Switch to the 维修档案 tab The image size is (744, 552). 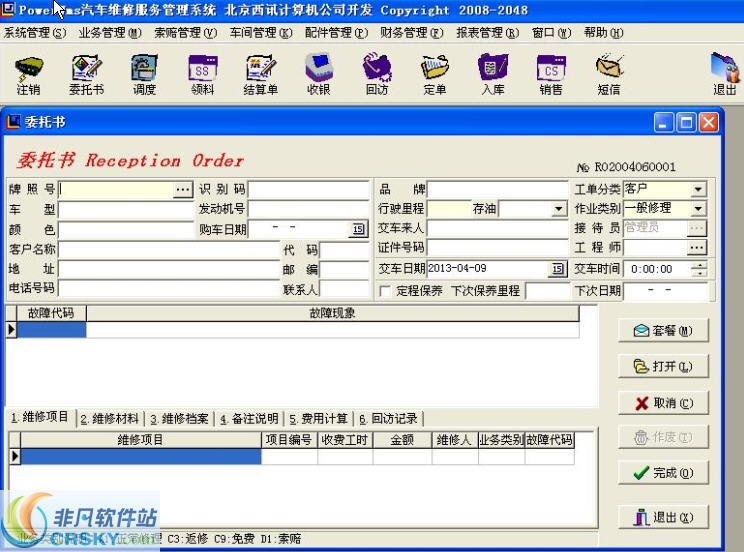(x=179, y=418)
